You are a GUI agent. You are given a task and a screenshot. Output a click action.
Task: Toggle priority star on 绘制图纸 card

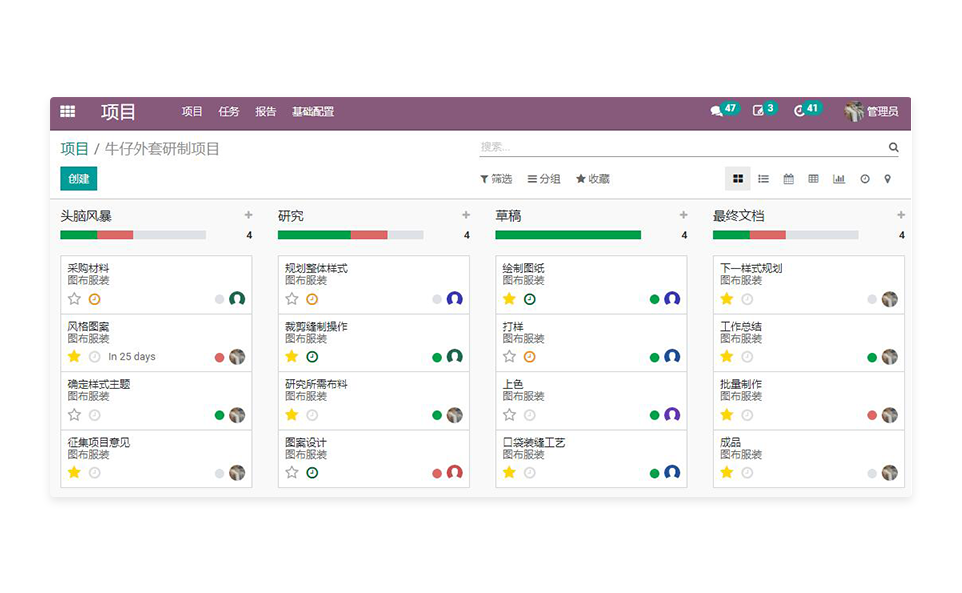coord(509,299)
